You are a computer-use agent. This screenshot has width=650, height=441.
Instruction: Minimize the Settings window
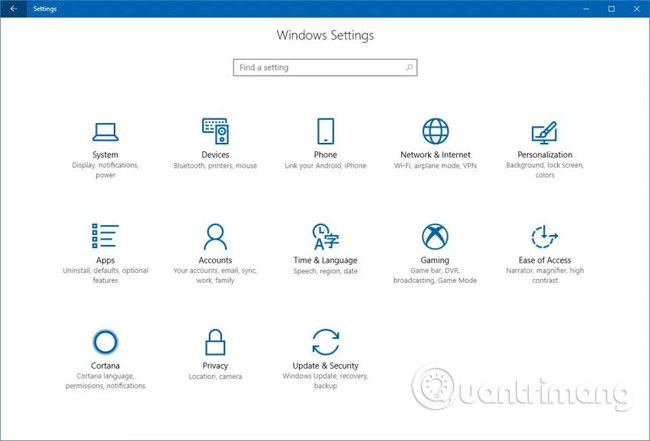586,9
